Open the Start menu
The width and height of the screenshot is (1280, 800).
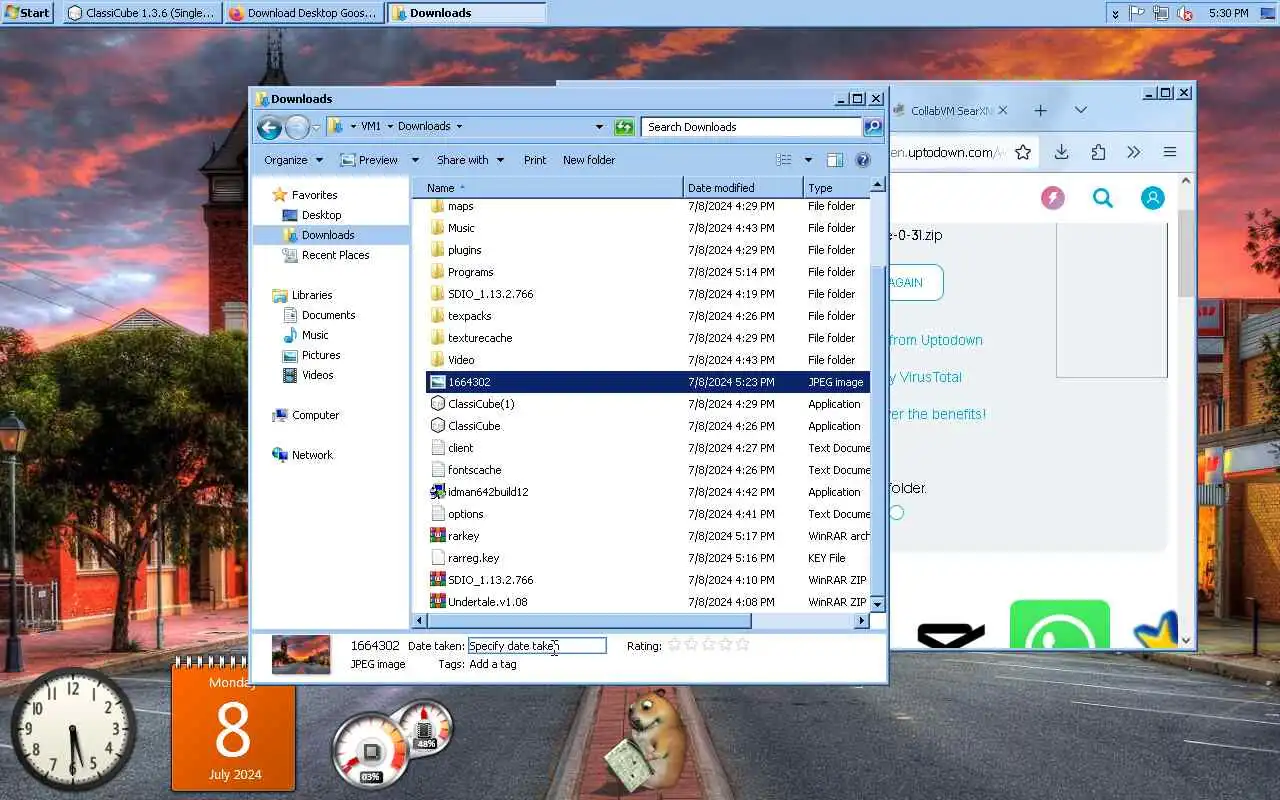coord(27,13)
